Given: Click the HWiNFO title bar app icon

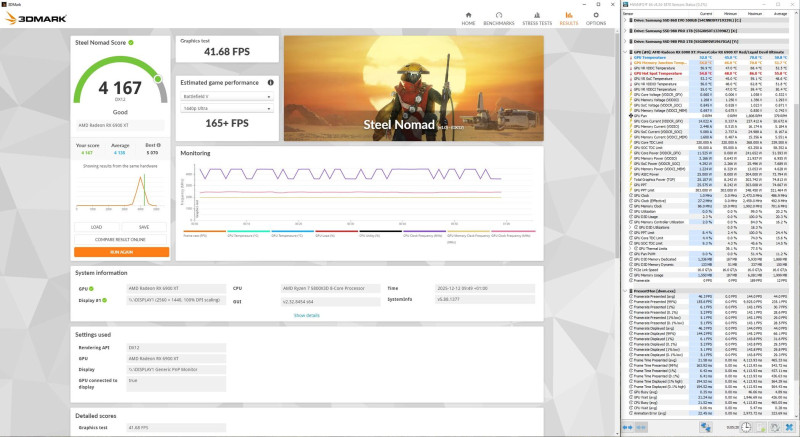Looking at the screenshot, I should [x=626, y=4].
